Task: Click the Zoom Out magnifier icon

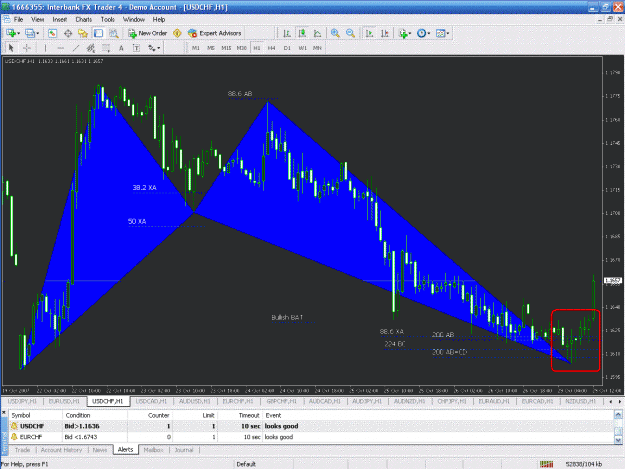Action: point(350,33)
